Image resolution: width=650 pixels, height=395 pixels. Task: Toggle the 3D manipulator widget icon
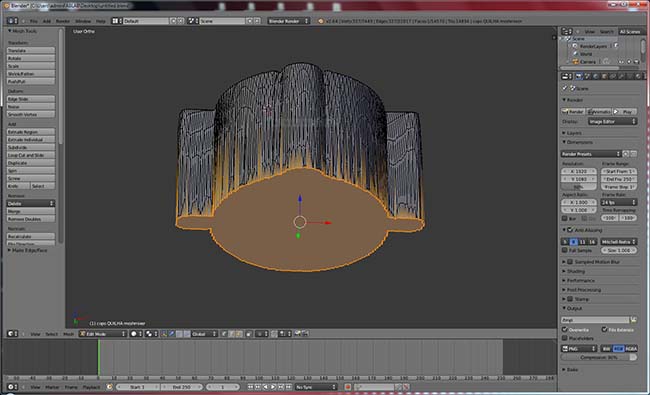tap(164, 334)
